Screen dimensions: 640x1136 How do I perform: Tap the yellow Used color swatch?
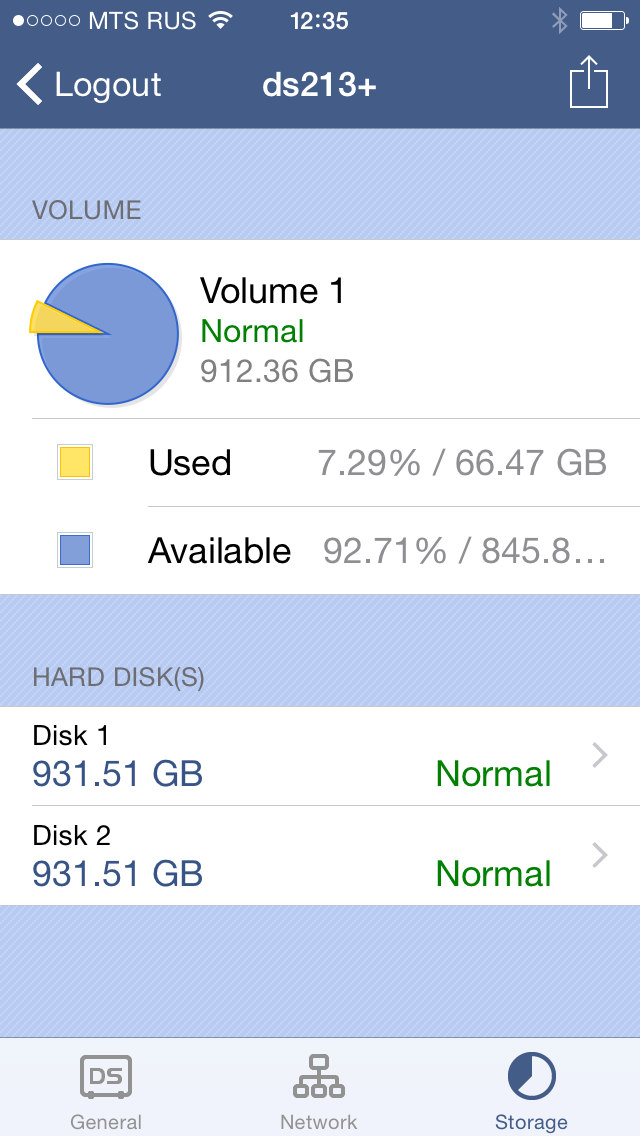75,463
